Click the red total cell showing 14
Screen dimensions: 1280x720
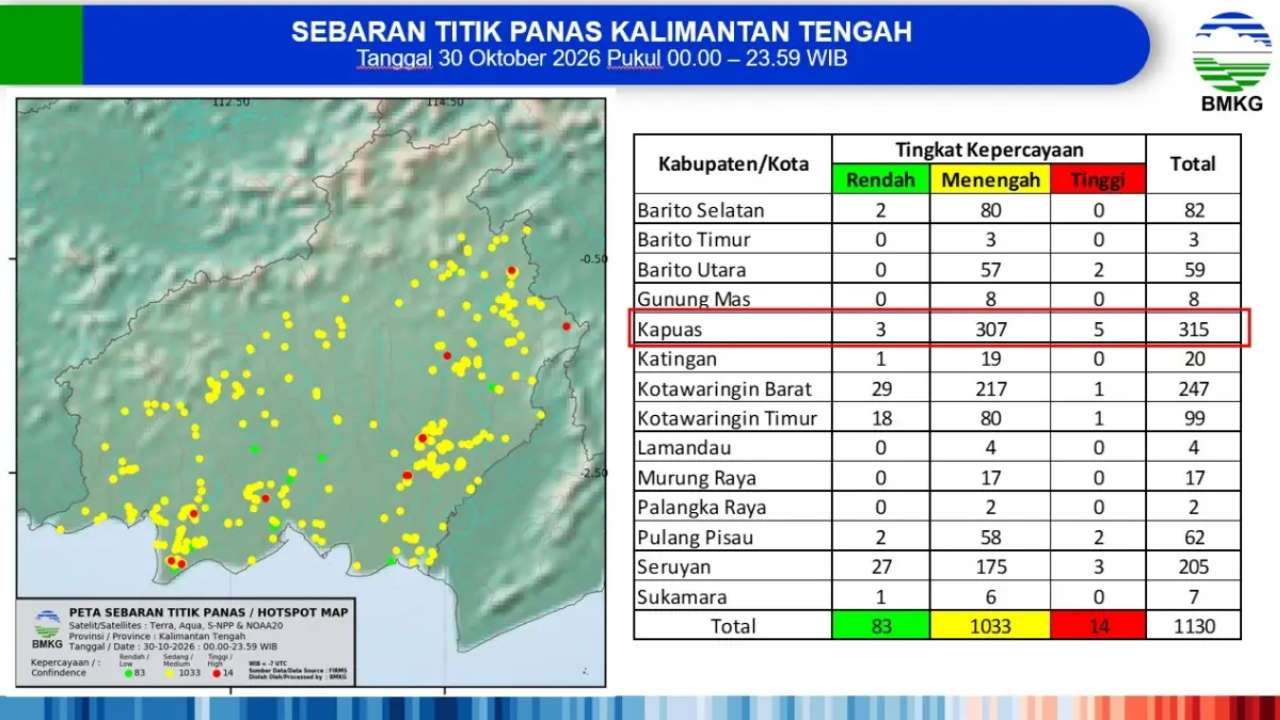[1097, 626]
